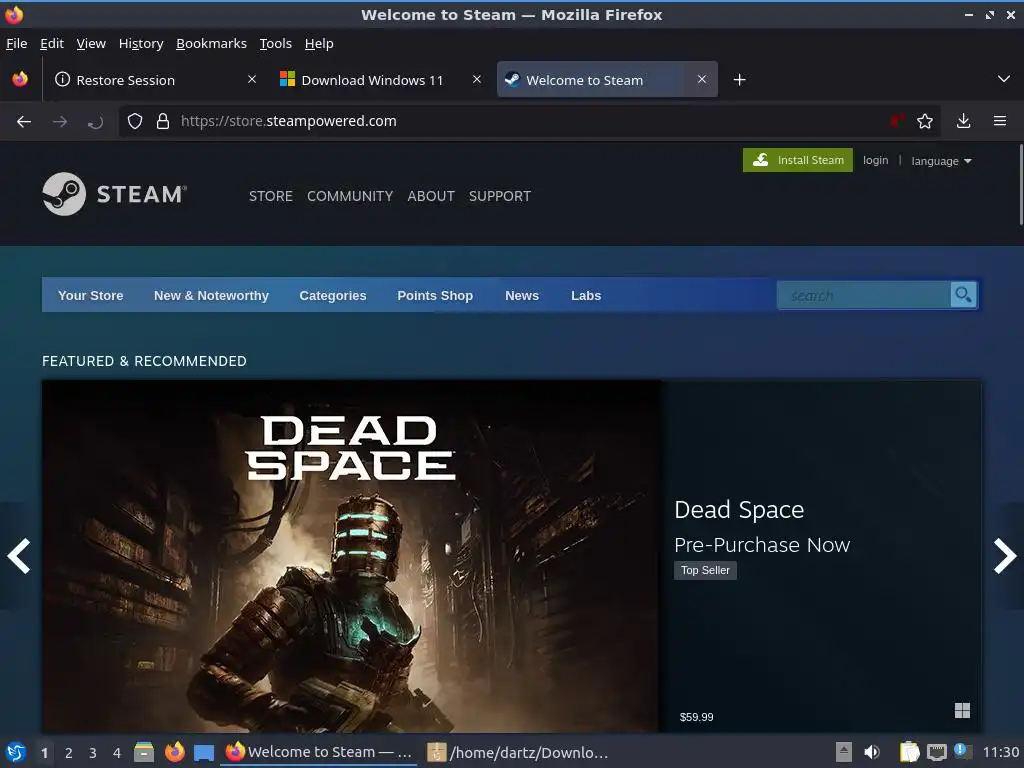Open the volume control in the system tray
This screenshot has width=1024, height=768.
pyautogui.click(x=872, y=752)
